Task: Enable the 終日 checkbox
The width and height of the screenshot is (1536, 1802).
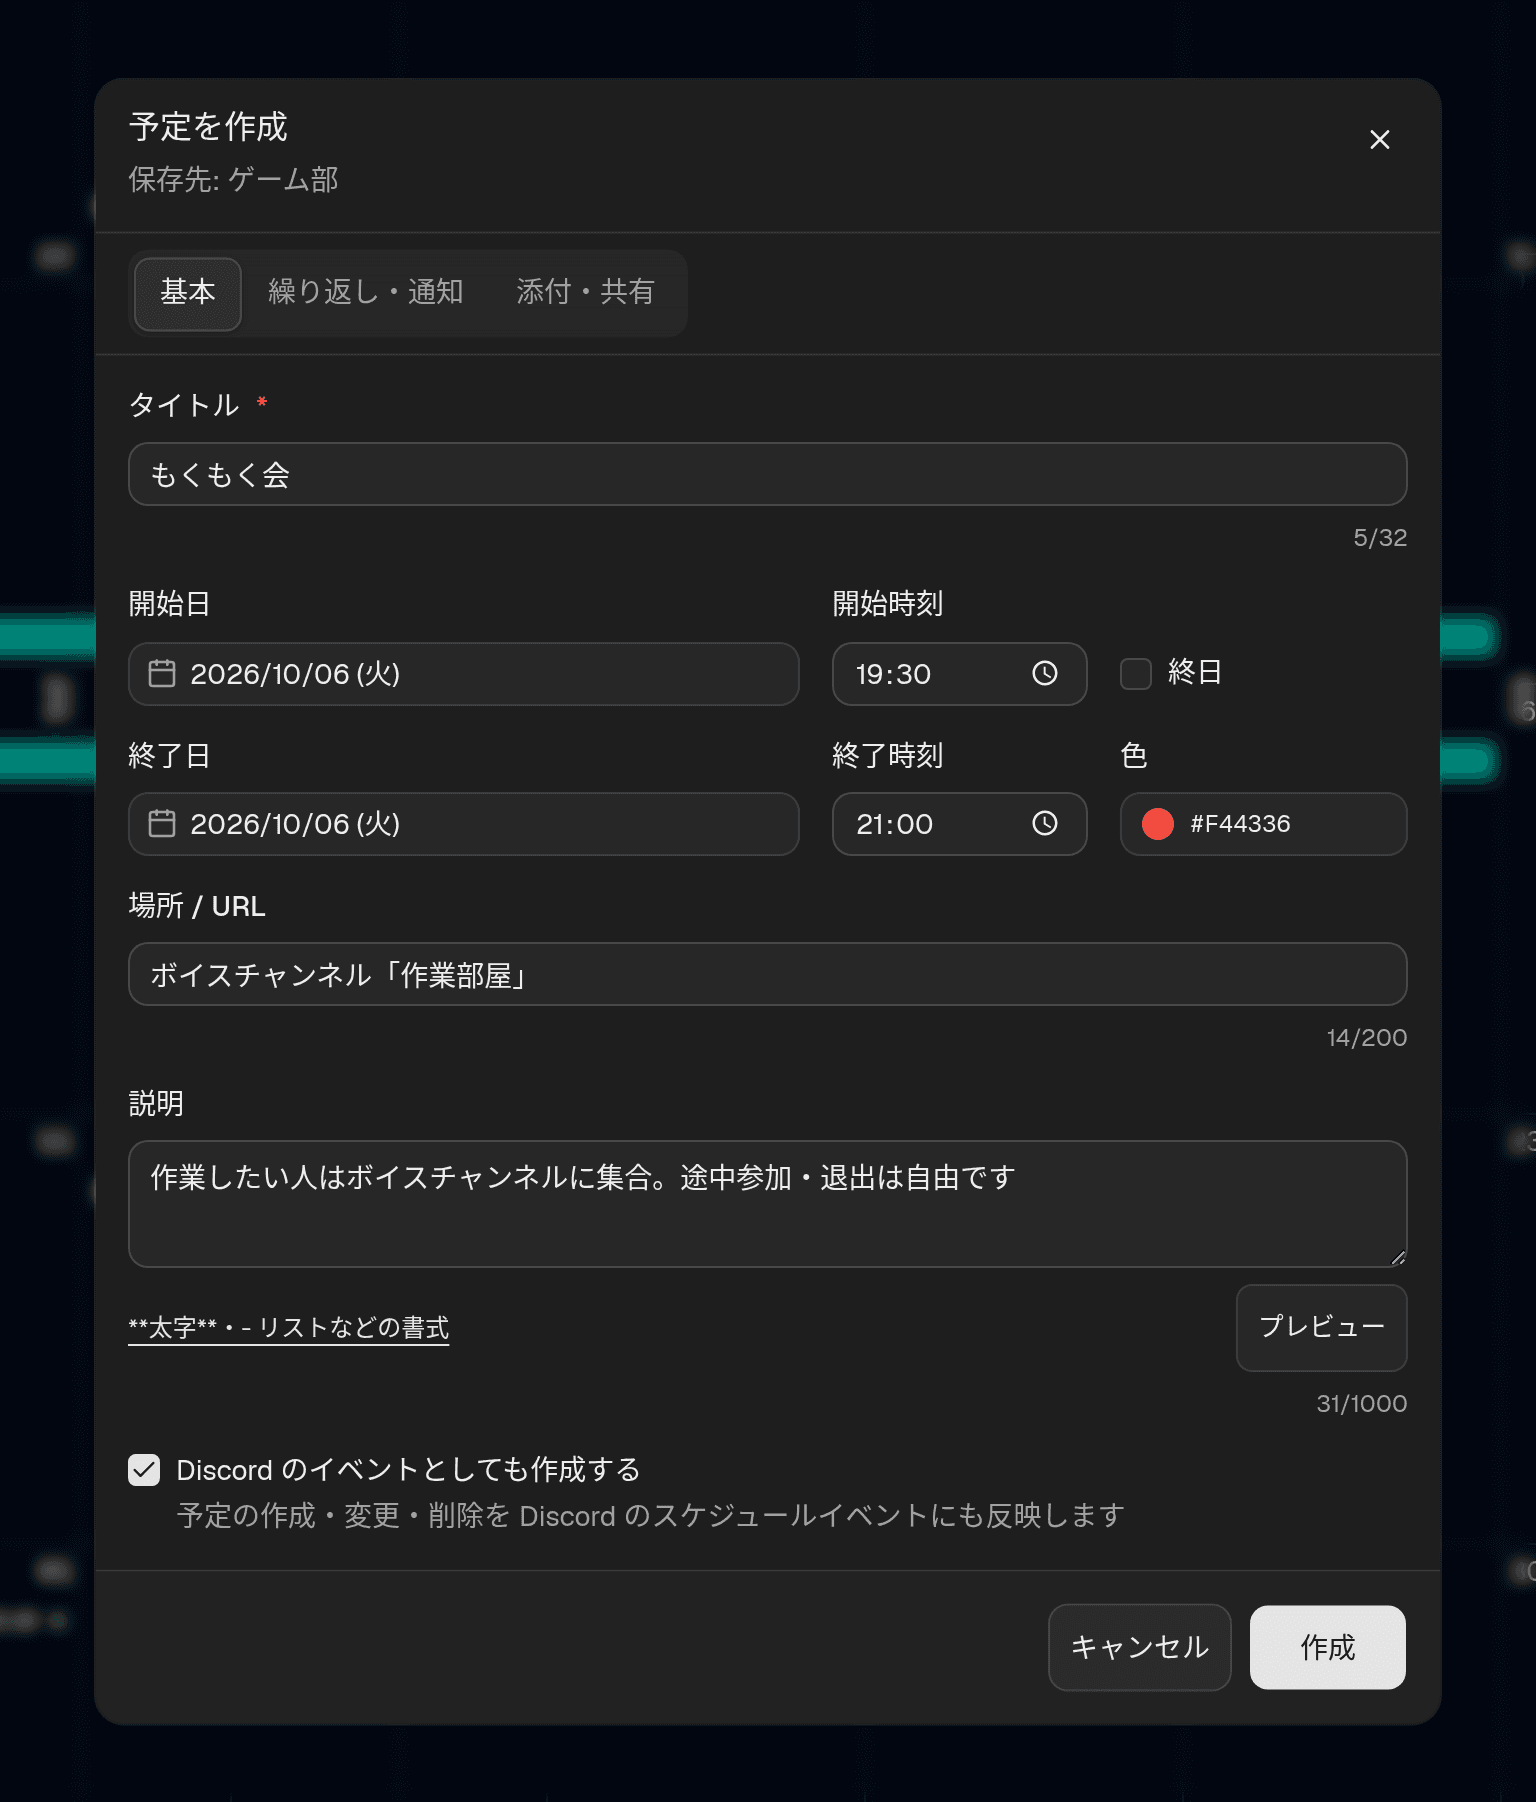Action: [1136, 674]
